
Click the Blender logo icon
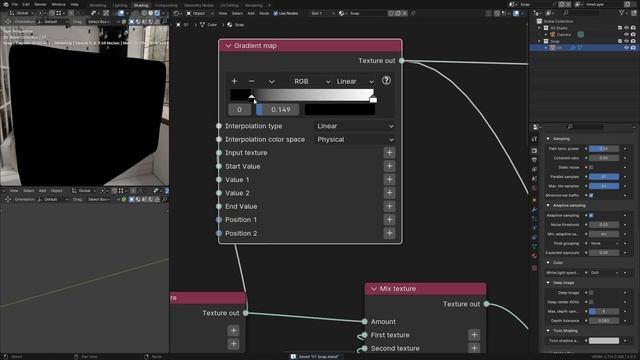point(6,4)
